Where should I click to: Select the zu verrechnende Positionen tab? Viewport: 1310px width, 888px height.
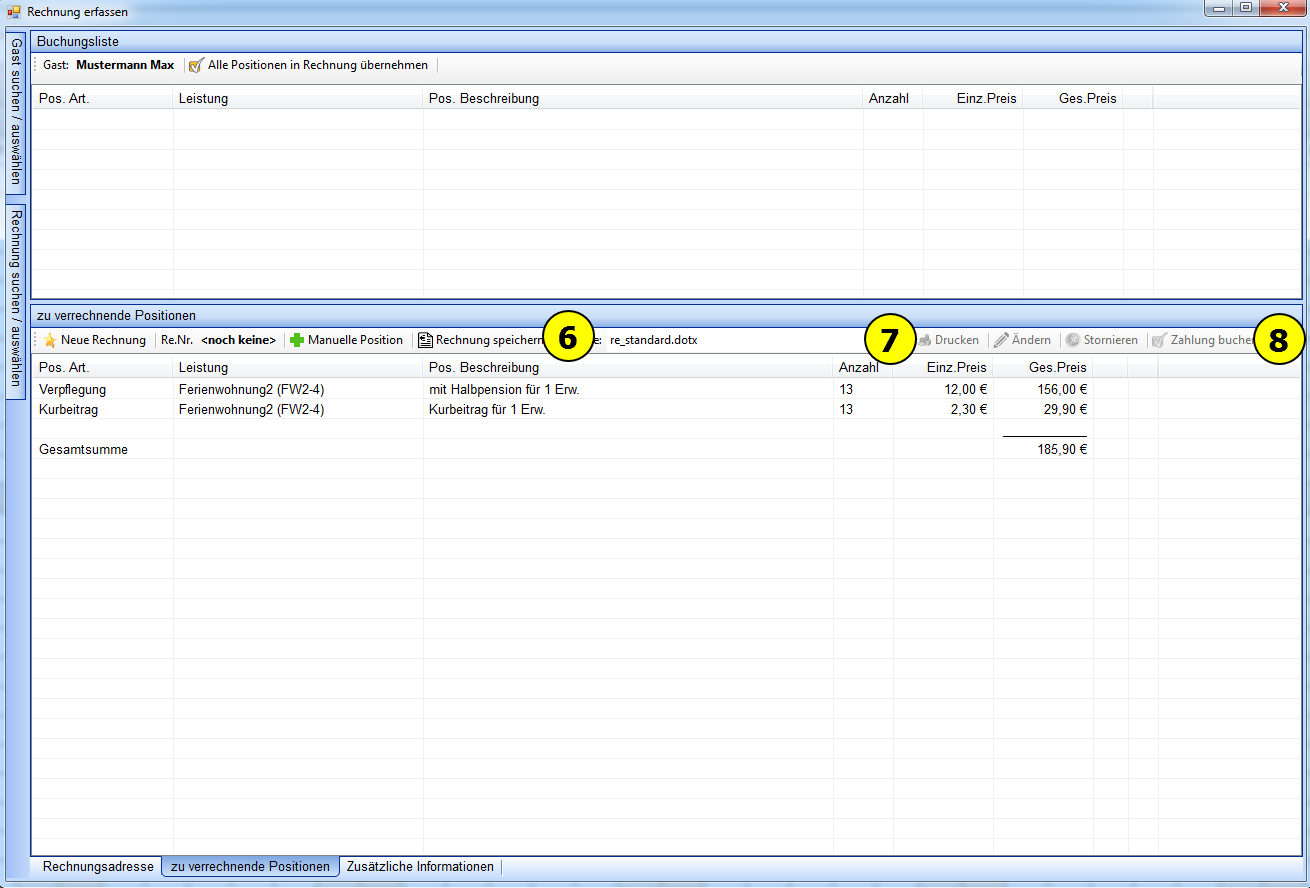pyautogui.click(x=250, y=867)
